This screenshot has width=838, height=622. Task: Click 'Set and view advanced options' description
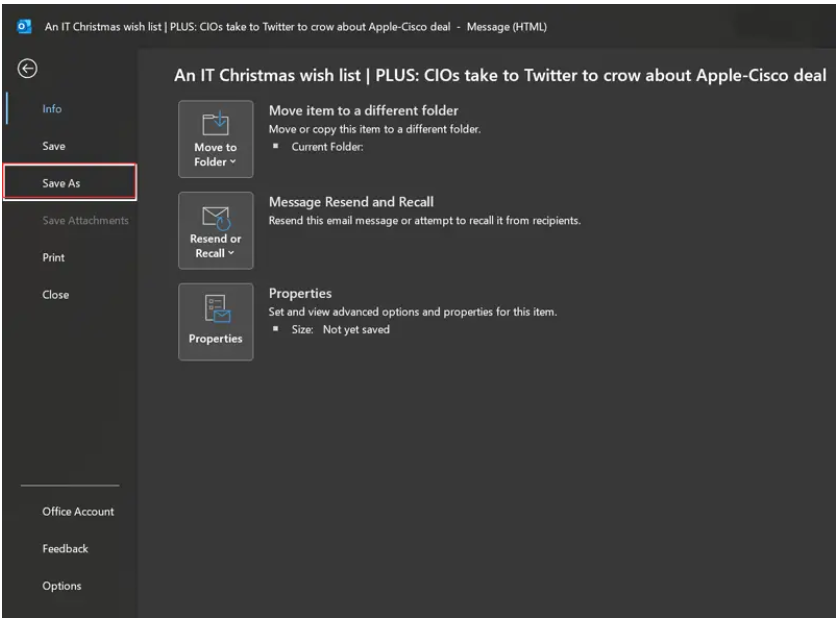coord(413,312)
